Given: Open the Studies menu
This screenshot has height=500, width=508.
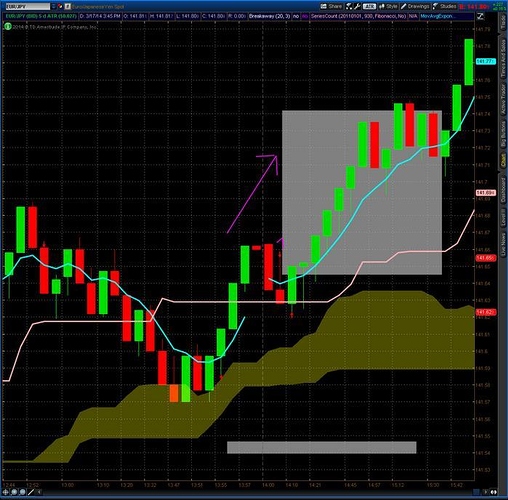Looking at the screenshot, I should pos(444,6).
